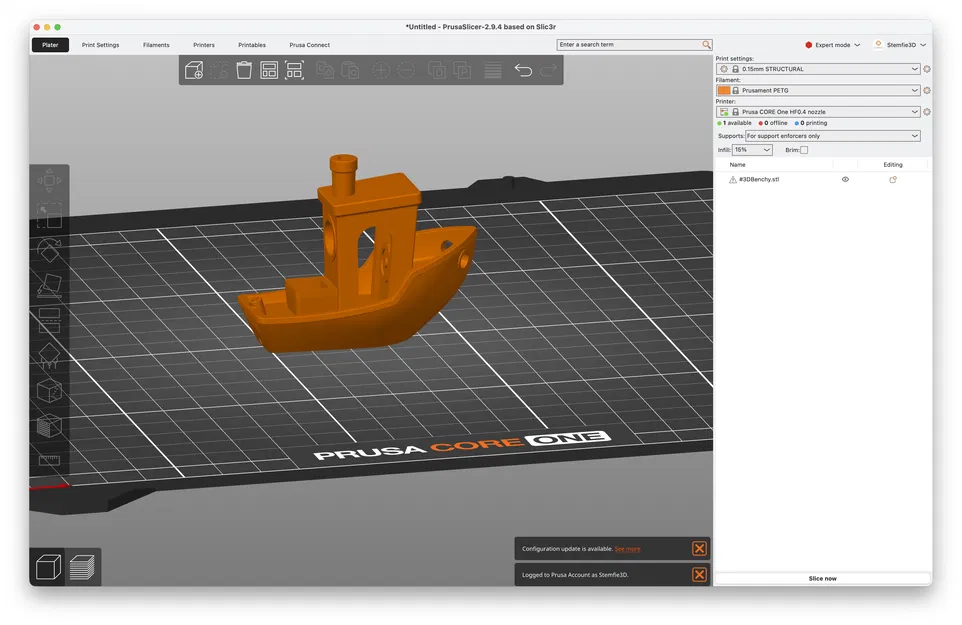Hide the #3DBenchy.stl model via its eye icon

tap(845, 179)
